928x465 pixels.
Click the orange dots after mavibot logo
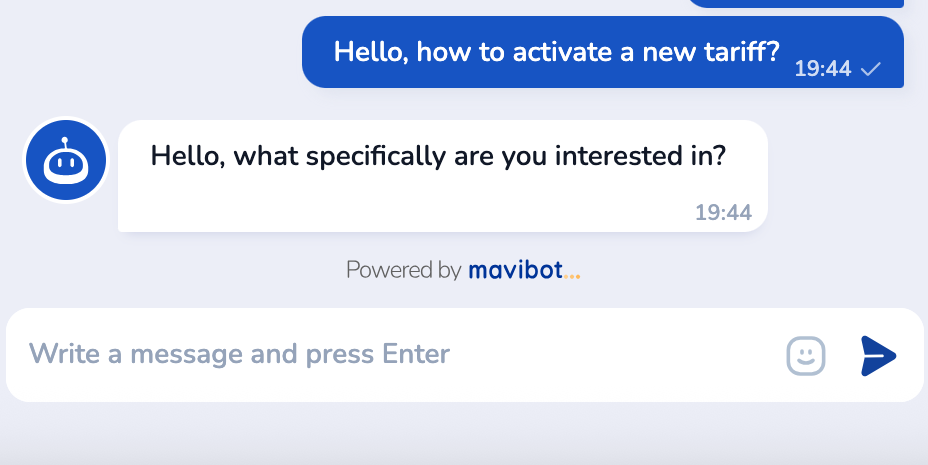pos(572,270)
